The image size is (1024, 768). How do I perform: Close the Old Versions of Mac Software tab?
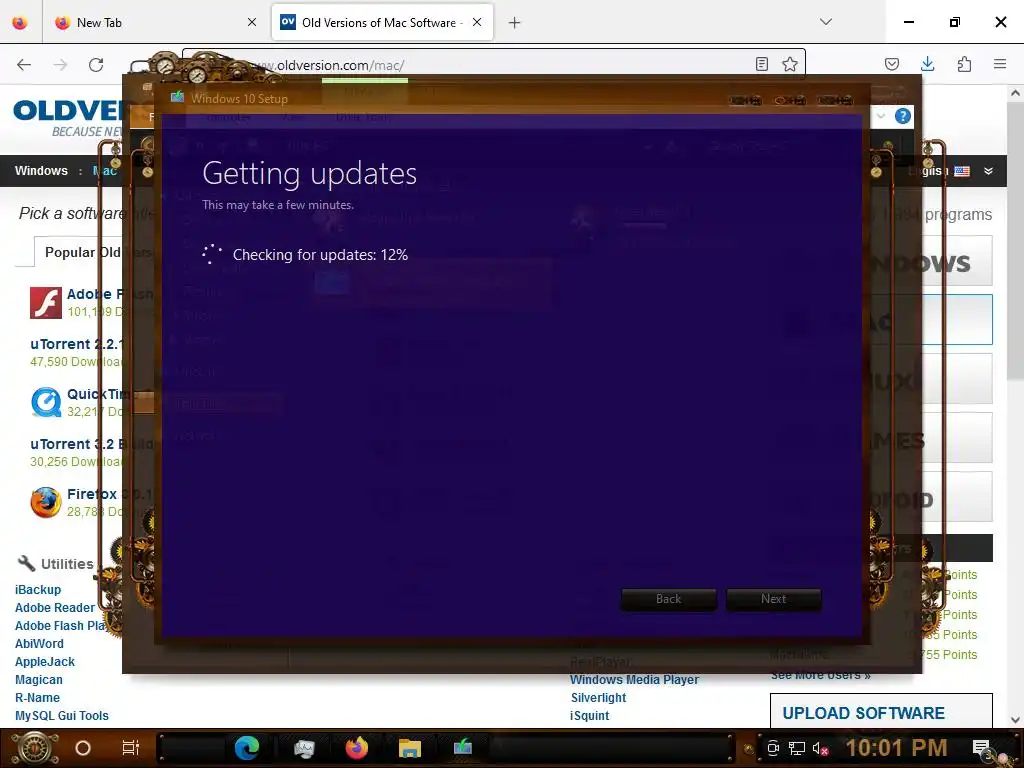pyautogui.click(x=477, y=22)
